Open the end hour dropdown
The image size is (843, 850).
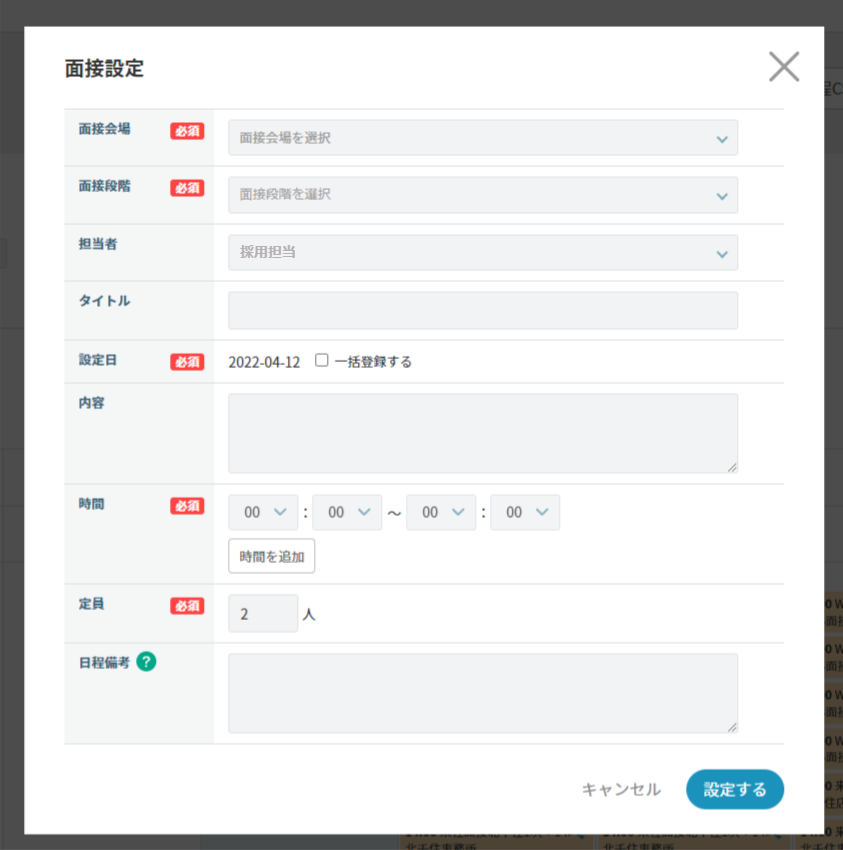pos(441,512)
